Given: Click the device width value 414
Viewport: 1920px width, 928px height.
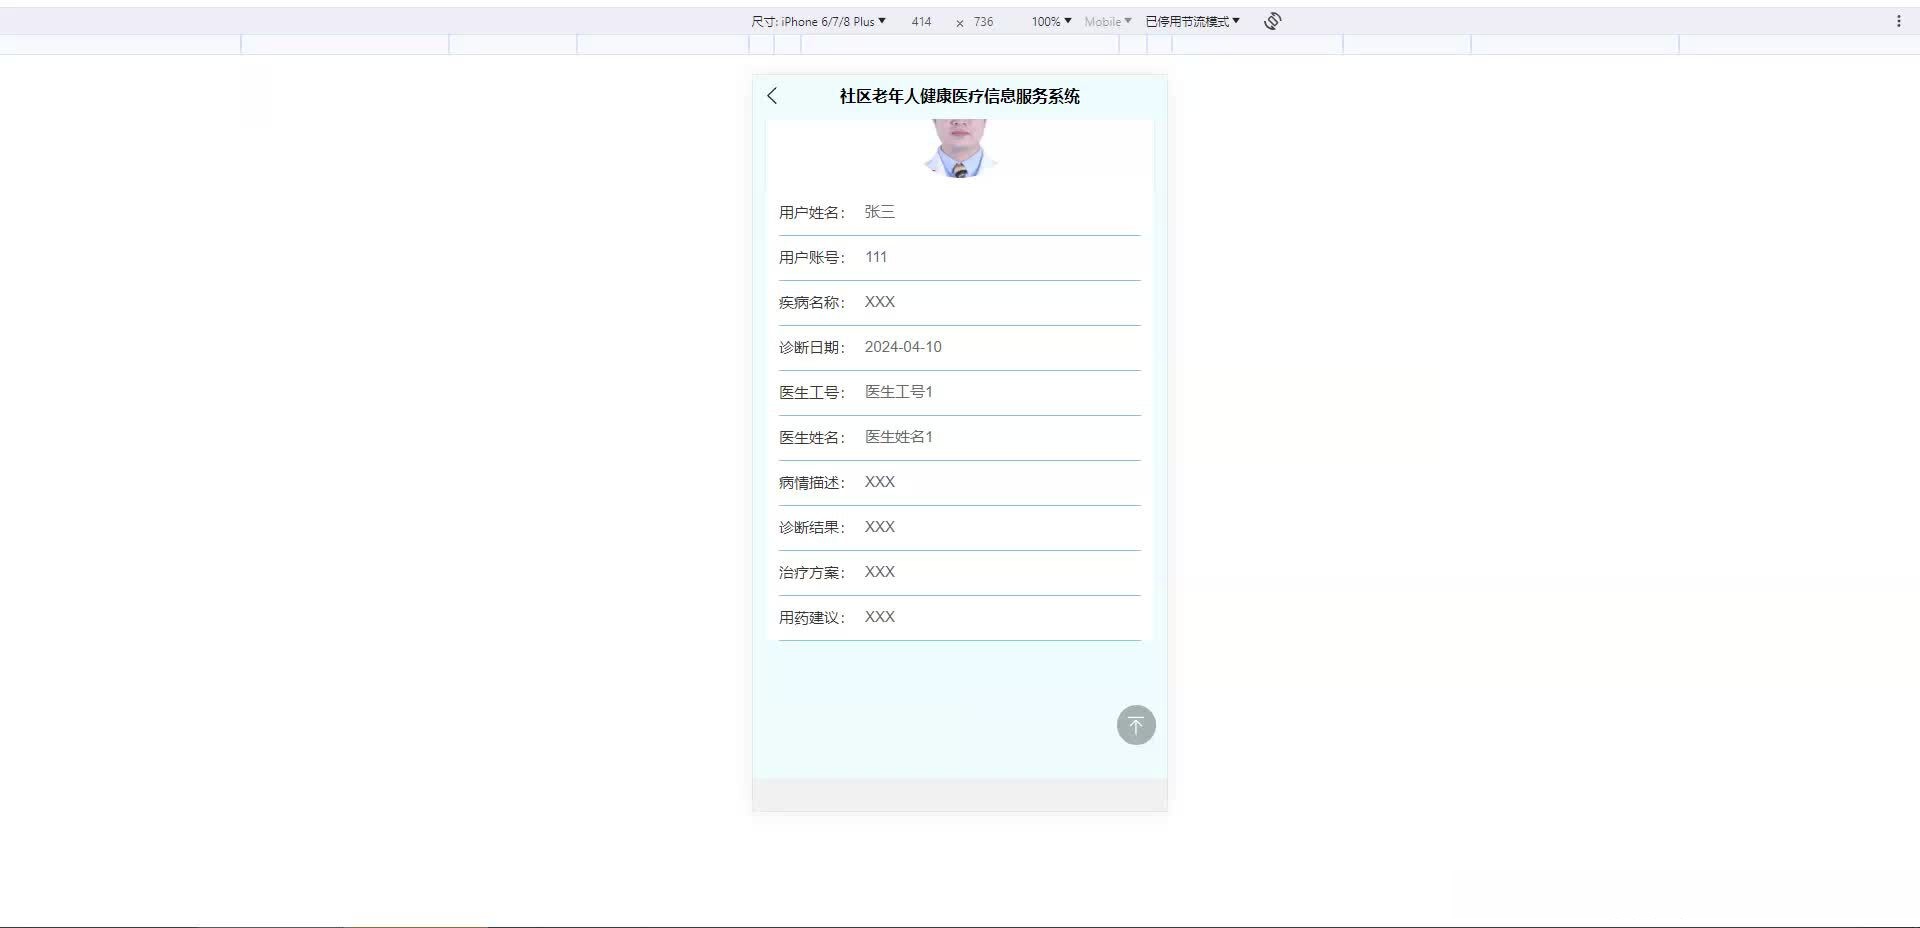Looking at the screenshot, I should click(921, 21).
